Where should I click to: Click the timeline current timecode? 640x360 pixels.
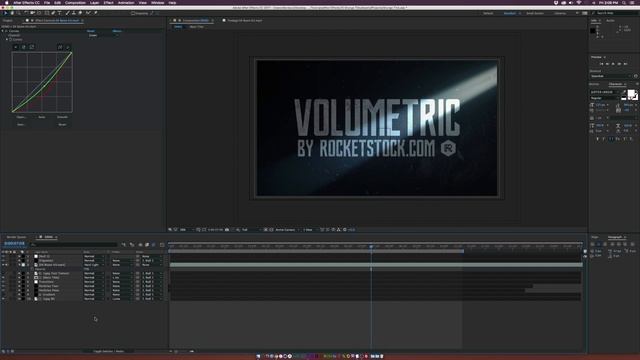(15, 244)
